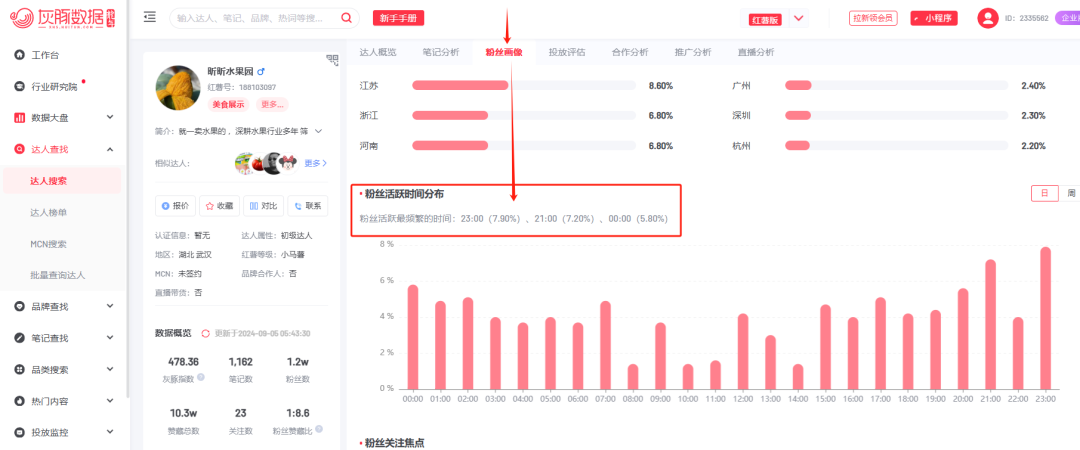Screen dimensions: 1080x450
Task: Click the 行业研究院 sidebar icon
Action: (19, 87)
